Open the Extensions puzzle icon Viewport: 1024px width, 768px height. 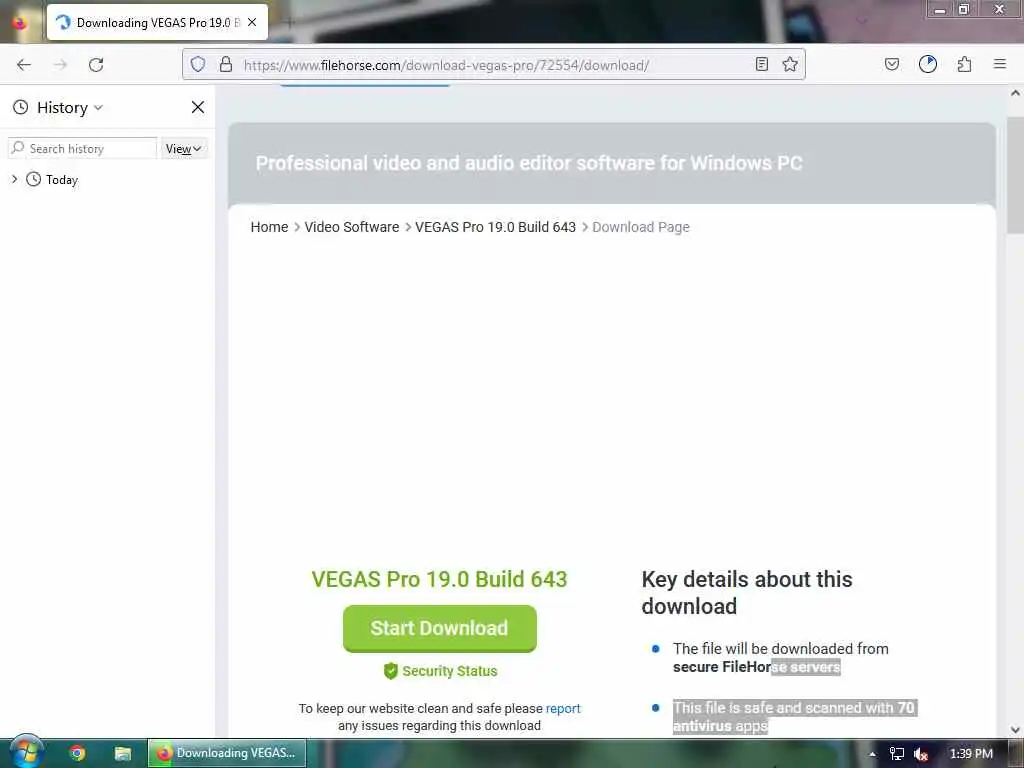coord(964,64)
